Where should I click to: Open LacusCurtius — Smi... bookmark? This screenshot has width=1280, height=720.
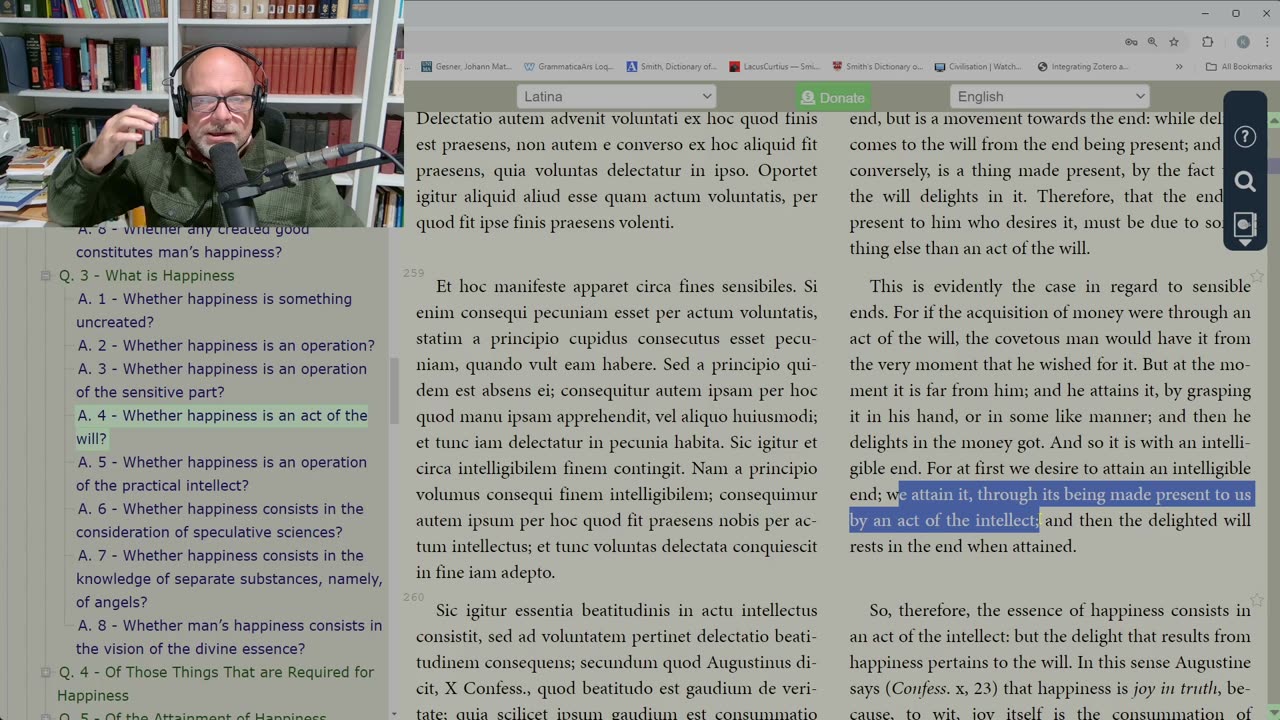(x=775, y=67)
